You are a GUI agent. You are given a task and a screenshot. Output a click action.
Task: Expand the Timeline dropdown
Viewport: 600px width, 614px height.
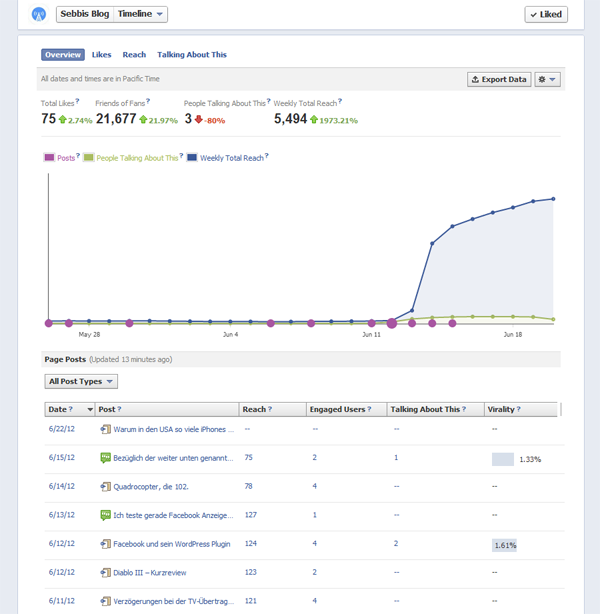pos(140,14)
